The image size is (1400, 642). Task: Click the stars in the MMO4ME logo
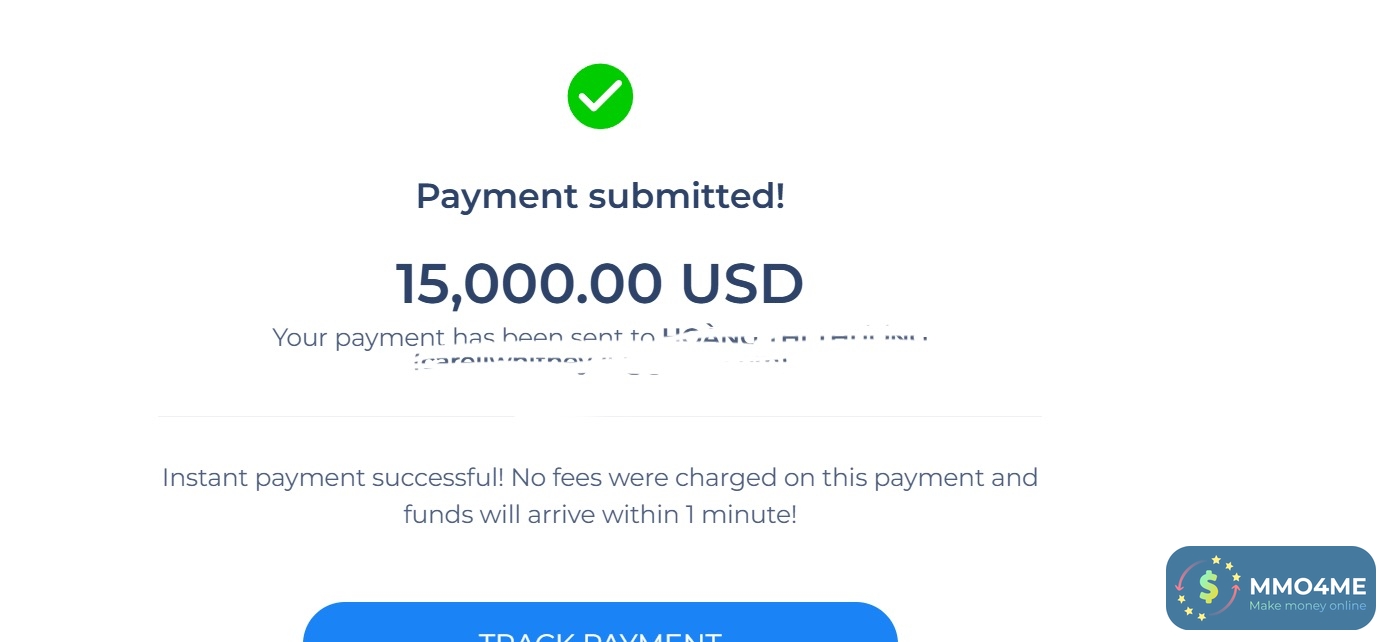1217,561
